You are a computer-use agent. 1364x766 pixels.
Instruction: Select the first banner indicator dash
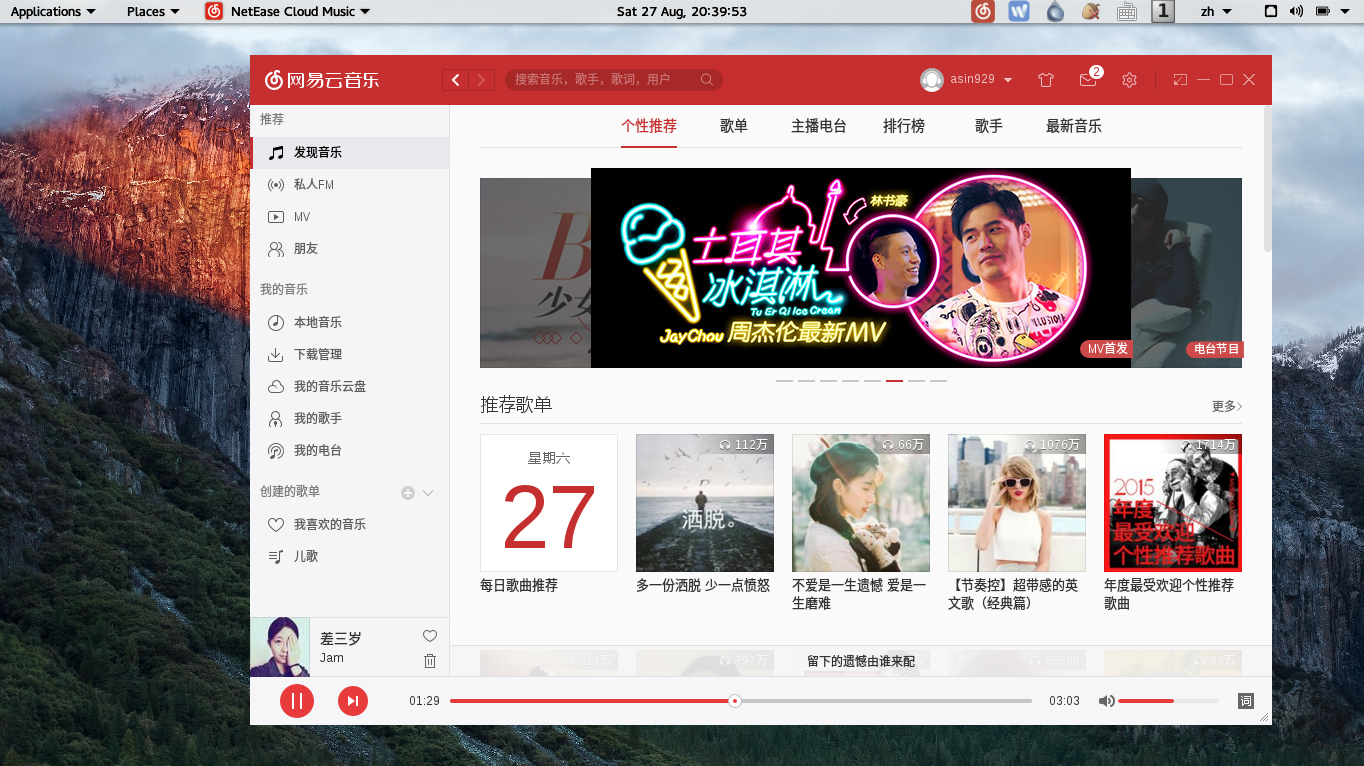(784, 381)
